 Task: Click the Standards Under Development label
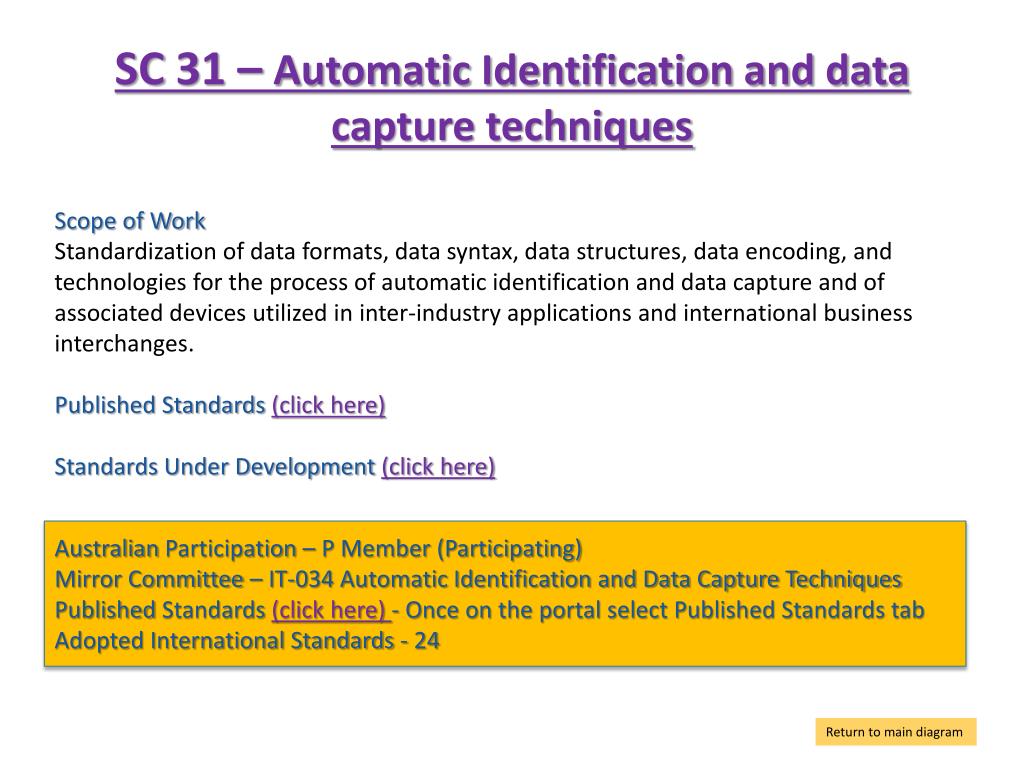215,467
